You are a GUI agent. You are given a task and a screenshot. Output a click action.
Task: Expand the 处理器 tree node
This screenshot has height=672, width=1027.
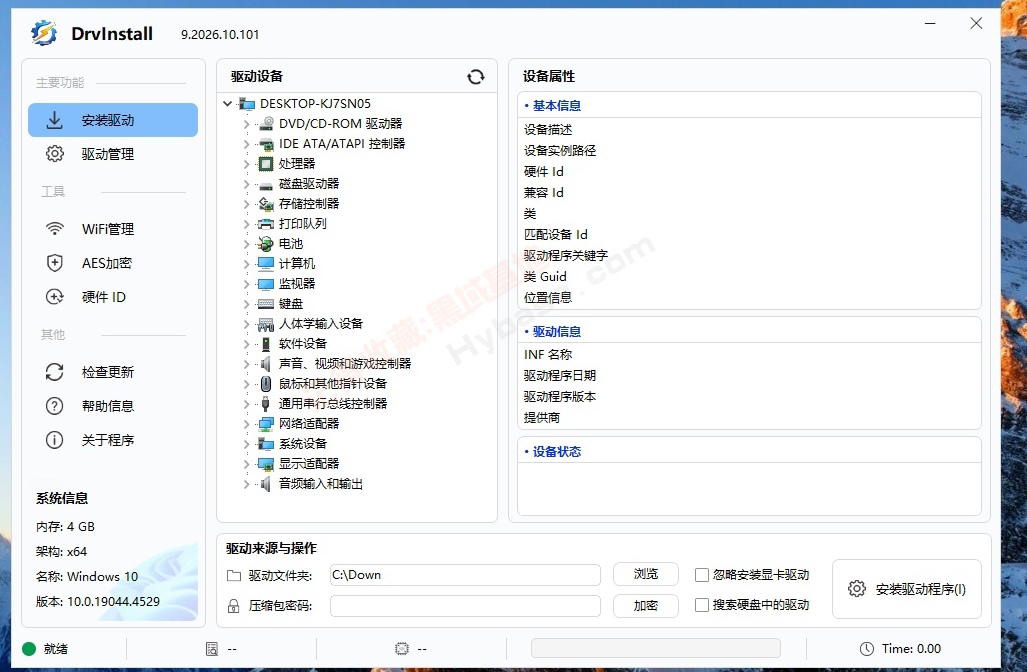tap(247, 164)
